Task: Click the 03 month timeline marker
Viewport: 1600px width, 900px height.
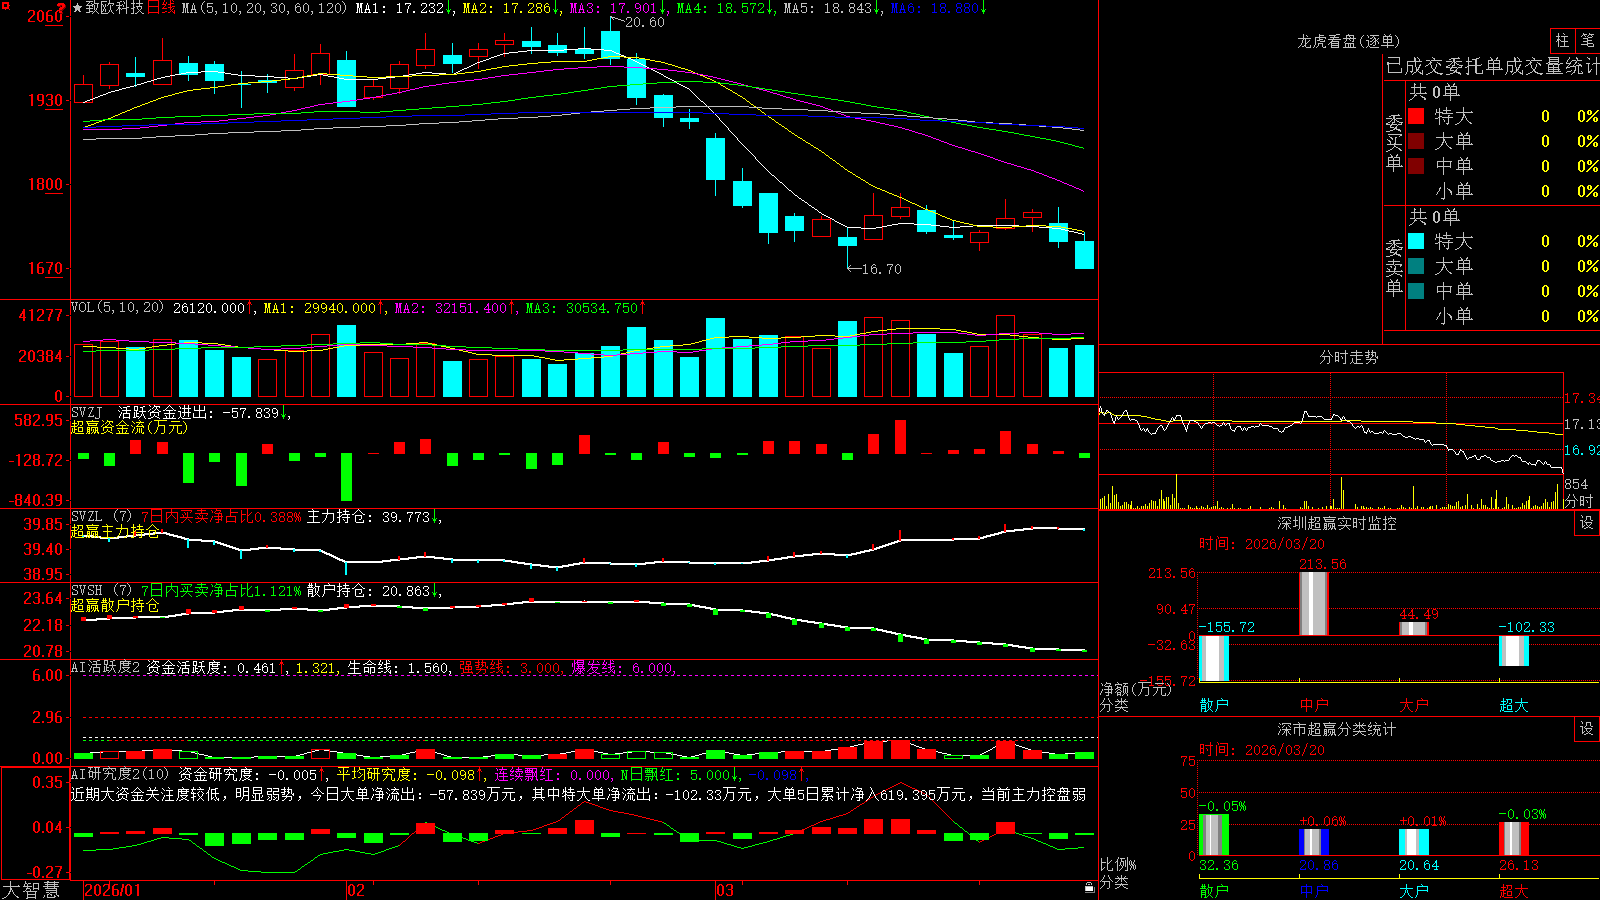Action: point(725,890)
